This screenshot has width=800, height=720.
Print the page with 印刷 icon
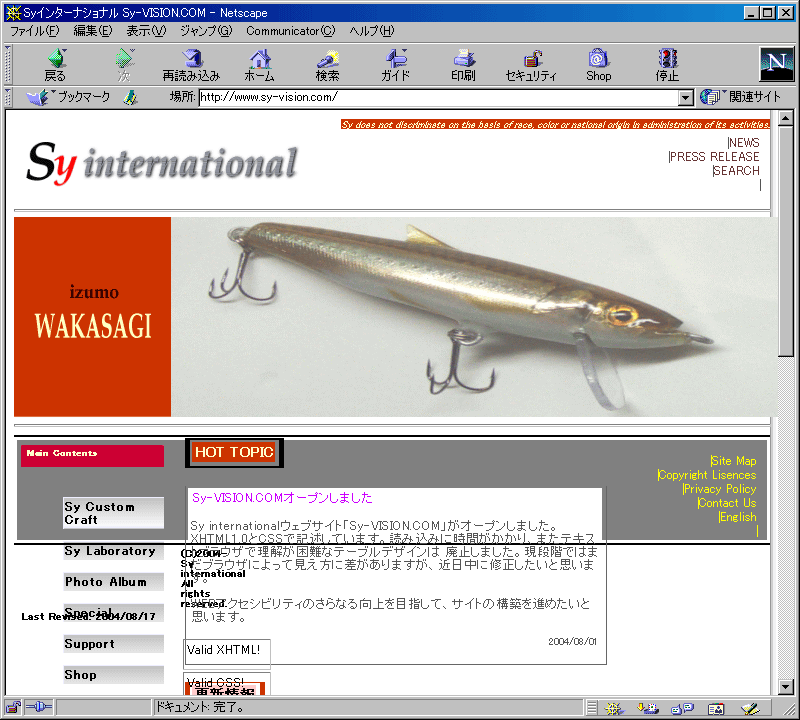coord(463,65)
